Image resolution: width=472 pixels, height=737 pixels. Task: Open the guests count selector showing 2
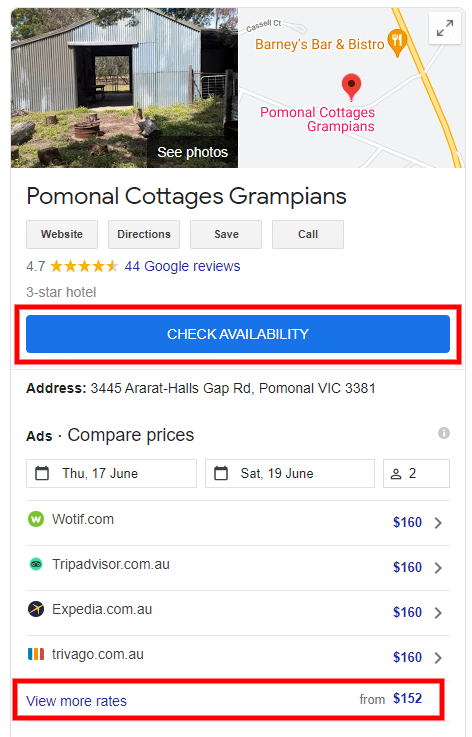click(x=416, y=473)
